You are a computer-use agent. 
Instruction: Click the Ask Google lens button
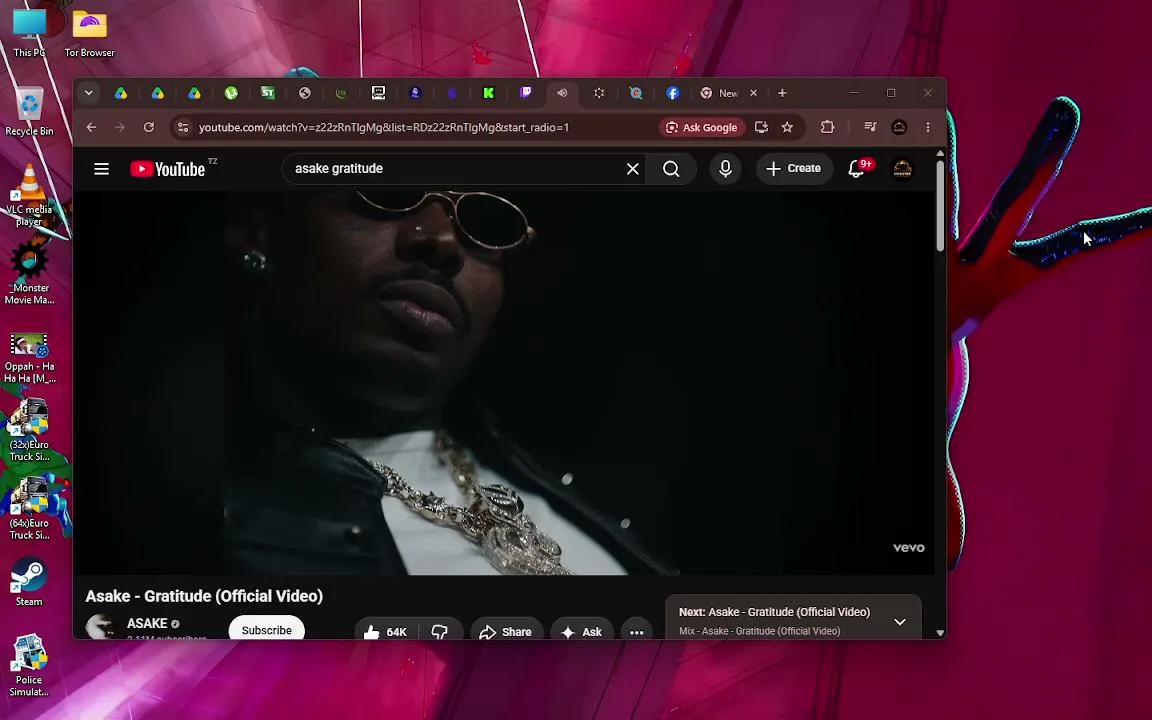click(x=702, y=127)
